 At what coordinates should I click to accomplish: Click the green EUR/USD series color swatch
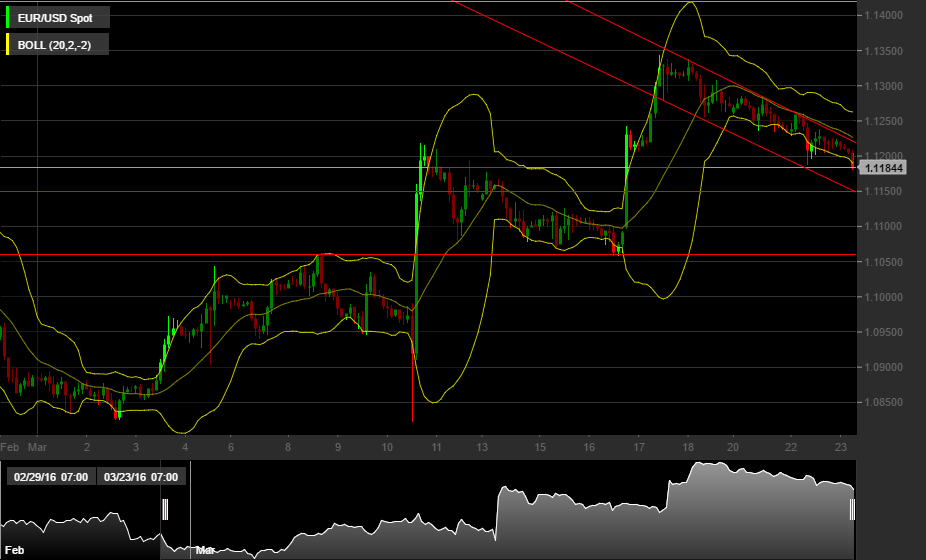[8, 17]
